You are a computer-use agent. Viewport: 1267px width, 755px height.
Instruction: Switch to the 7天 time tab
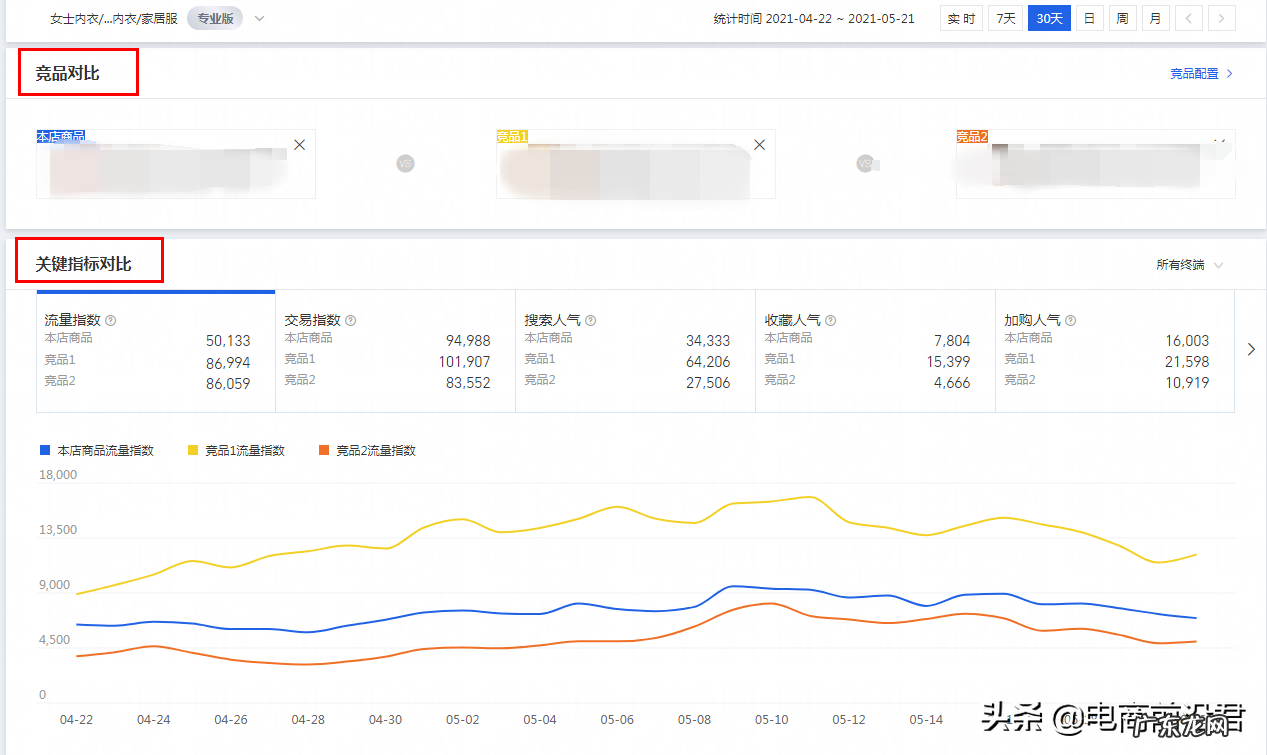1005,18
